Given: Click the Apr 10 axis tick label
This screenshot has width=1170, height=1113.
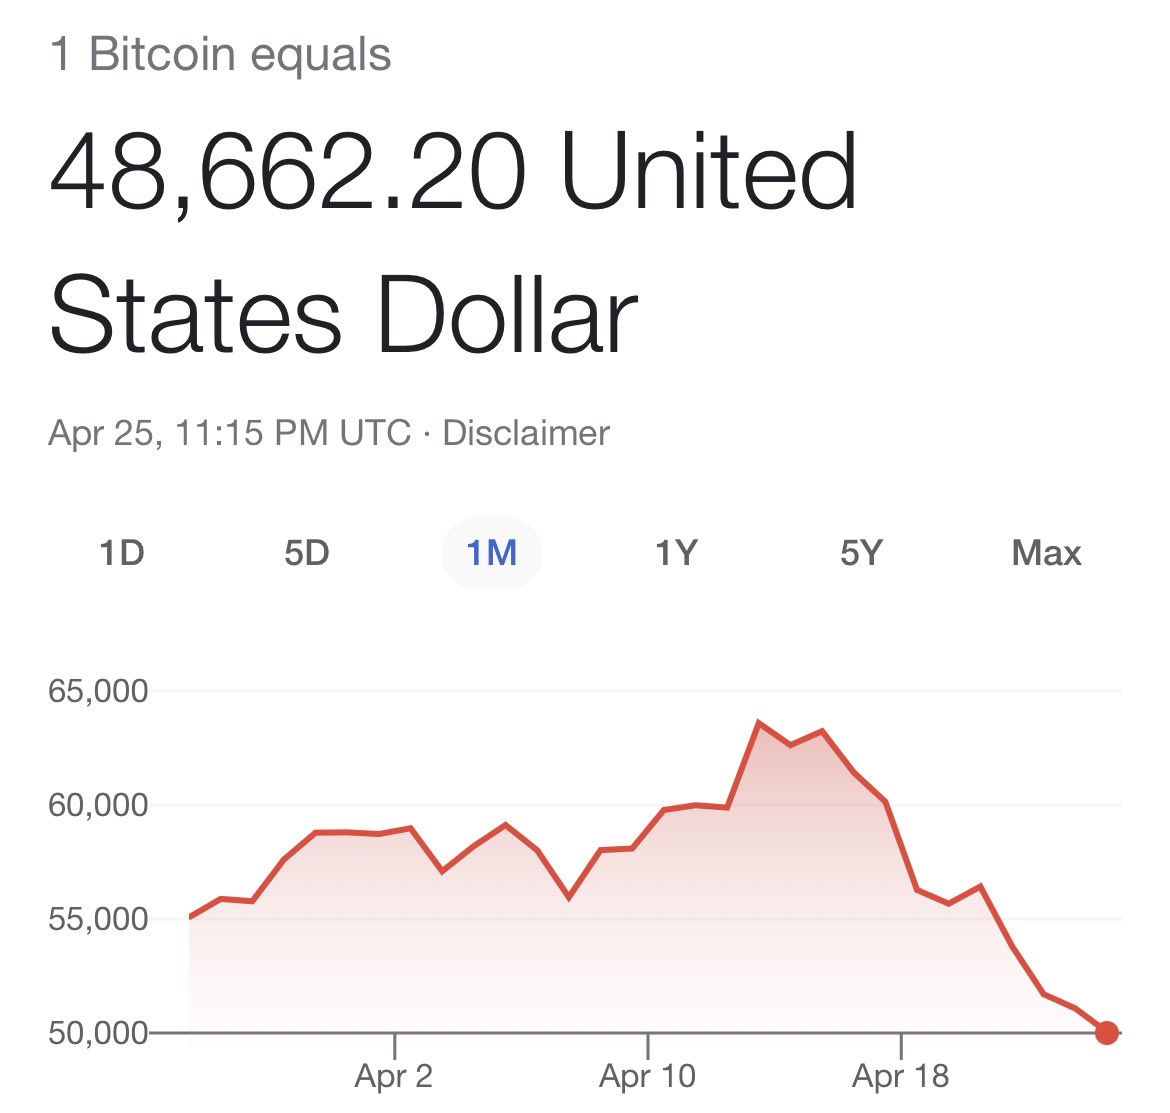Looking at the screenshot, I should pyautogui.click(x=647, y=1077).
